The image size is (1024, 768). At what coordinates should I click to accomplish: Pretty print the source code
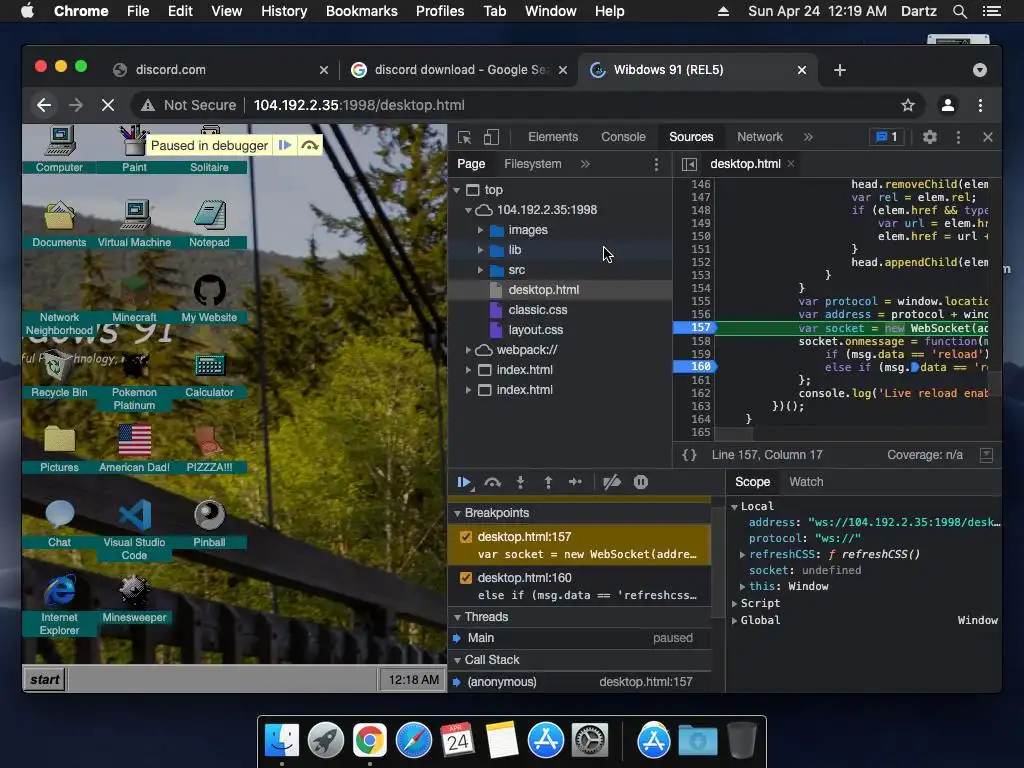point(689,455)
